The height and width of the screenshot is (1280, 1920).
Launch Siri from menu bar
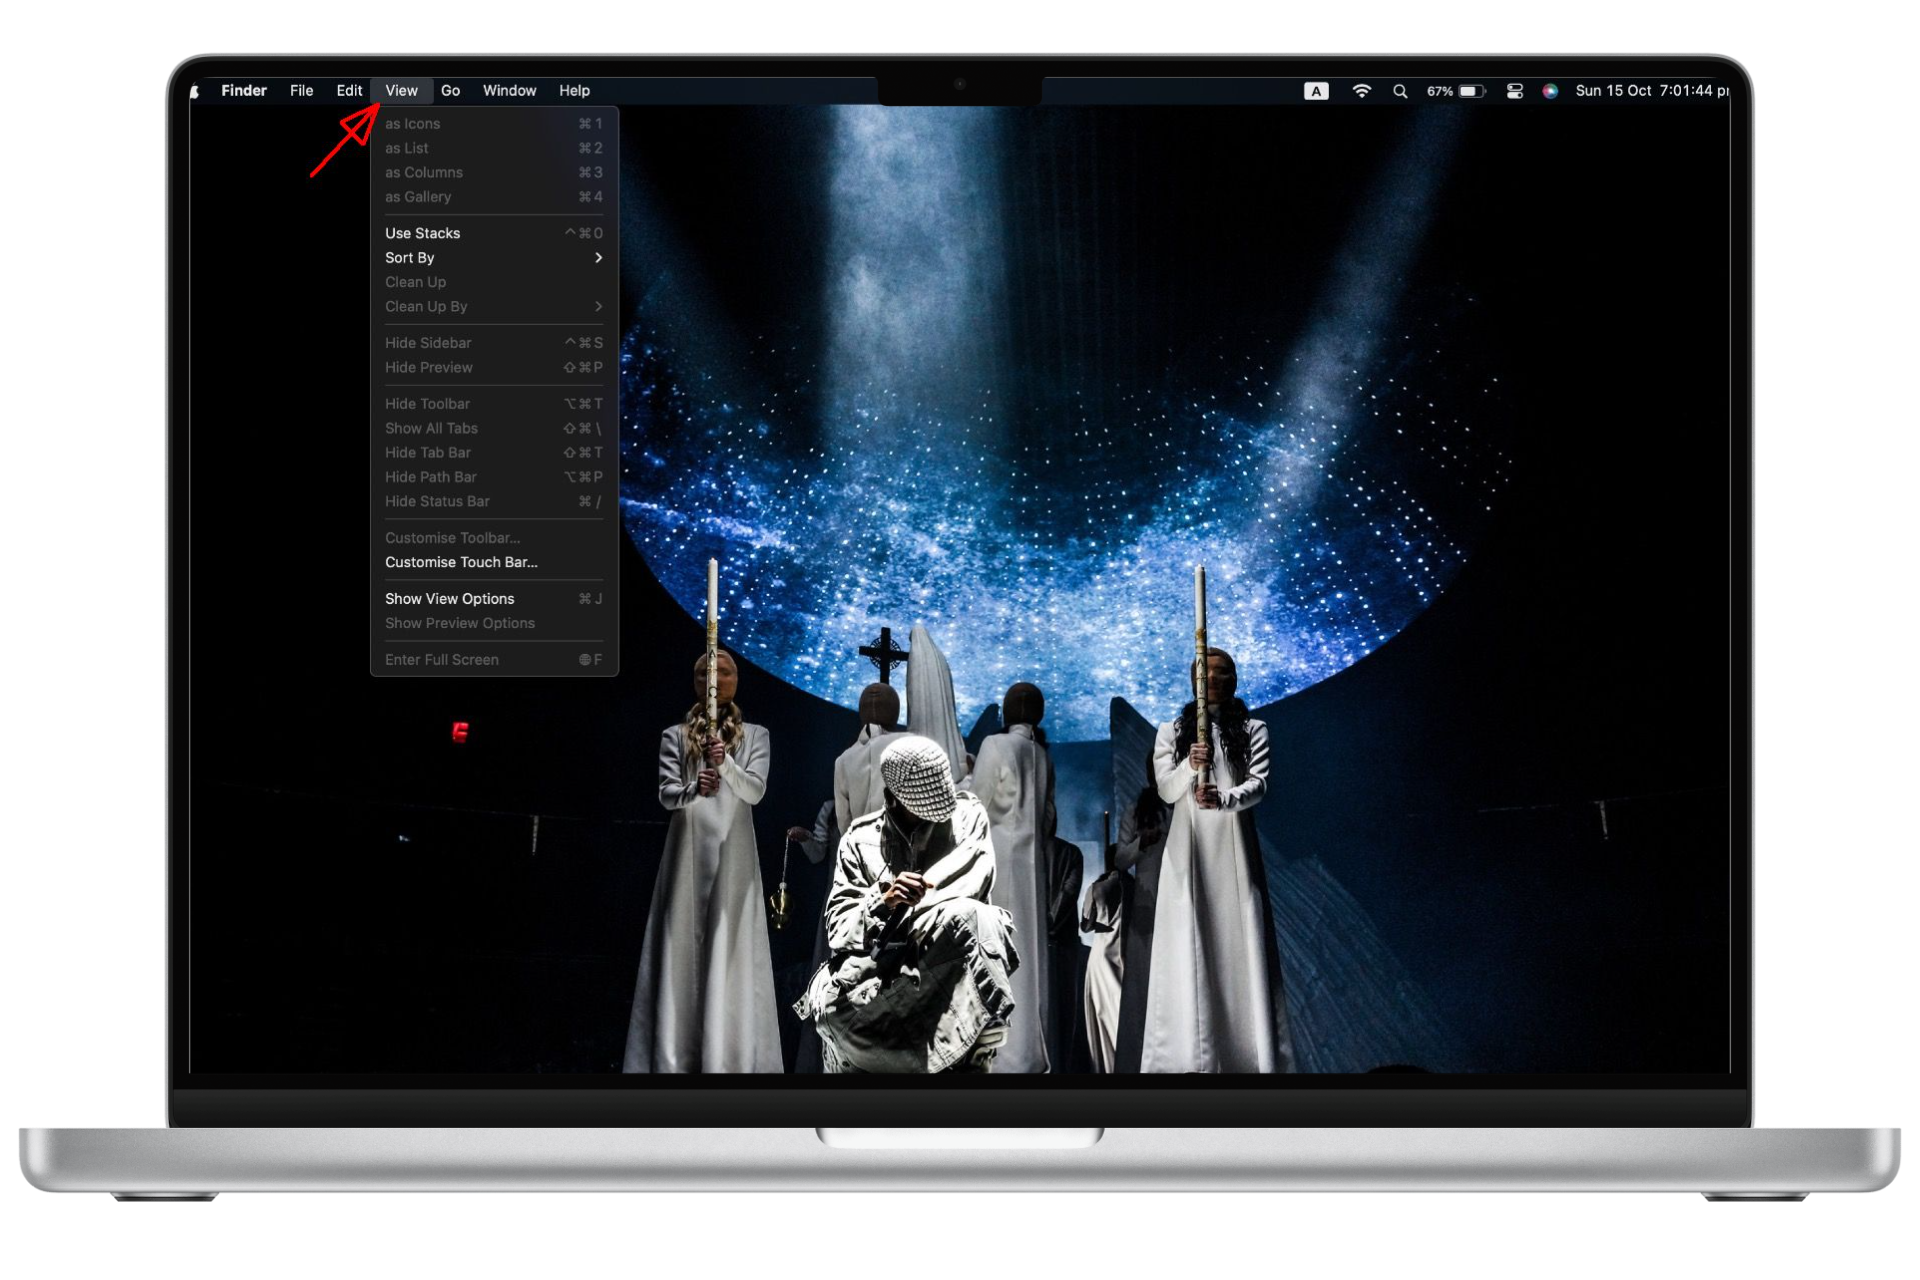[x=1550, y=91]
